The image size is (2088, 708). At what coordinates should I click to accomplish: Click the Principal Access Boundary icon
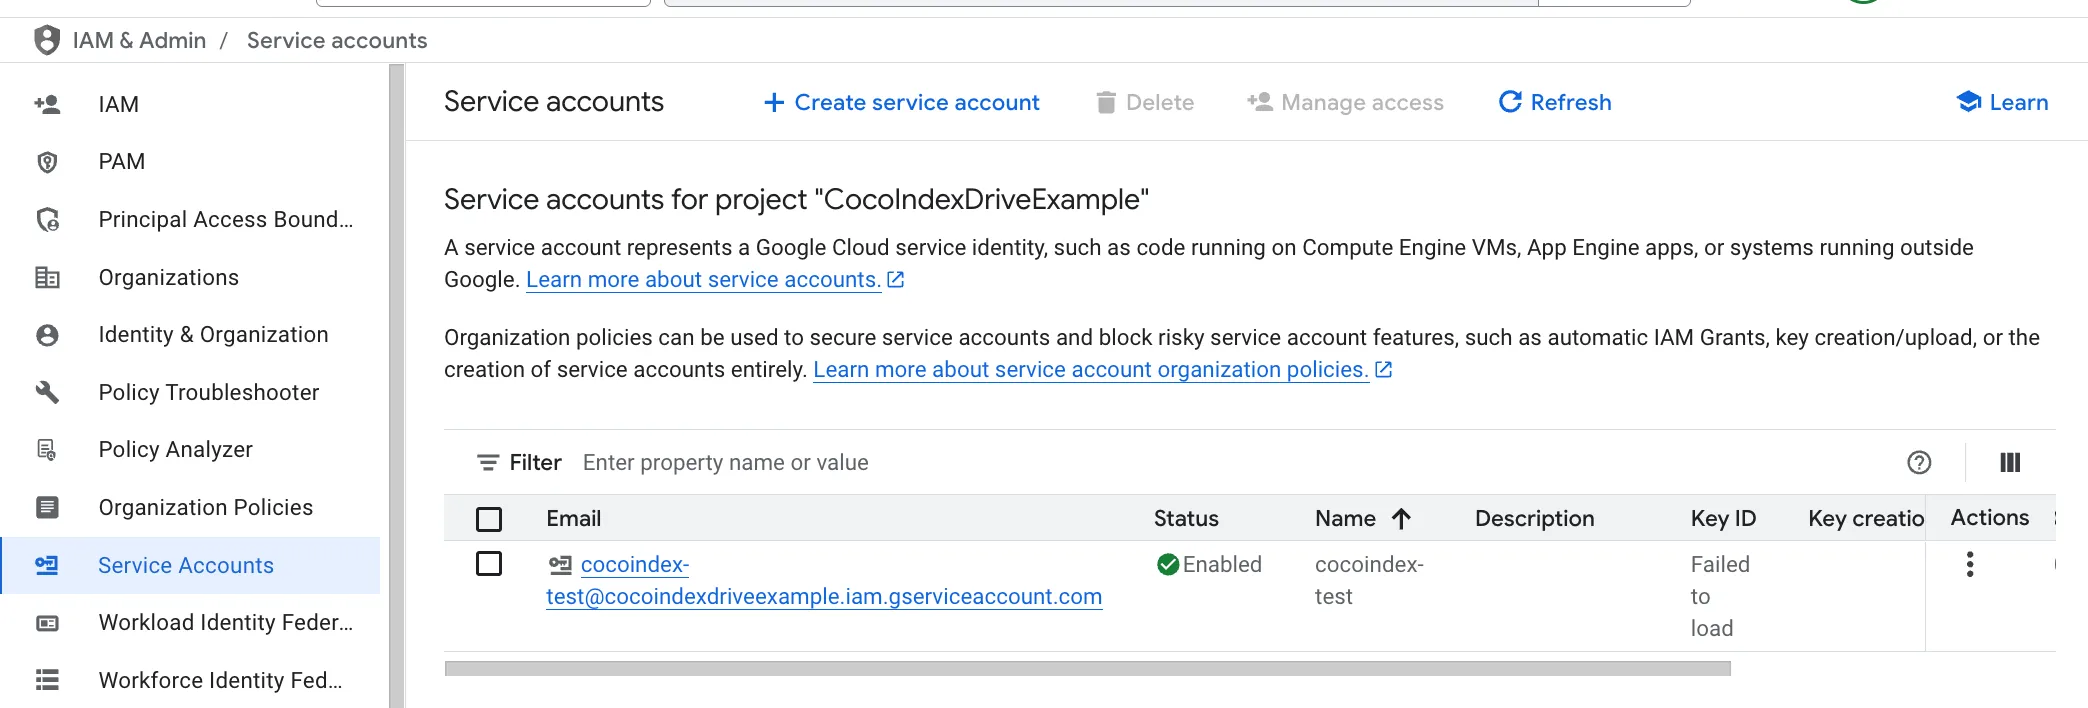[47, 219]
